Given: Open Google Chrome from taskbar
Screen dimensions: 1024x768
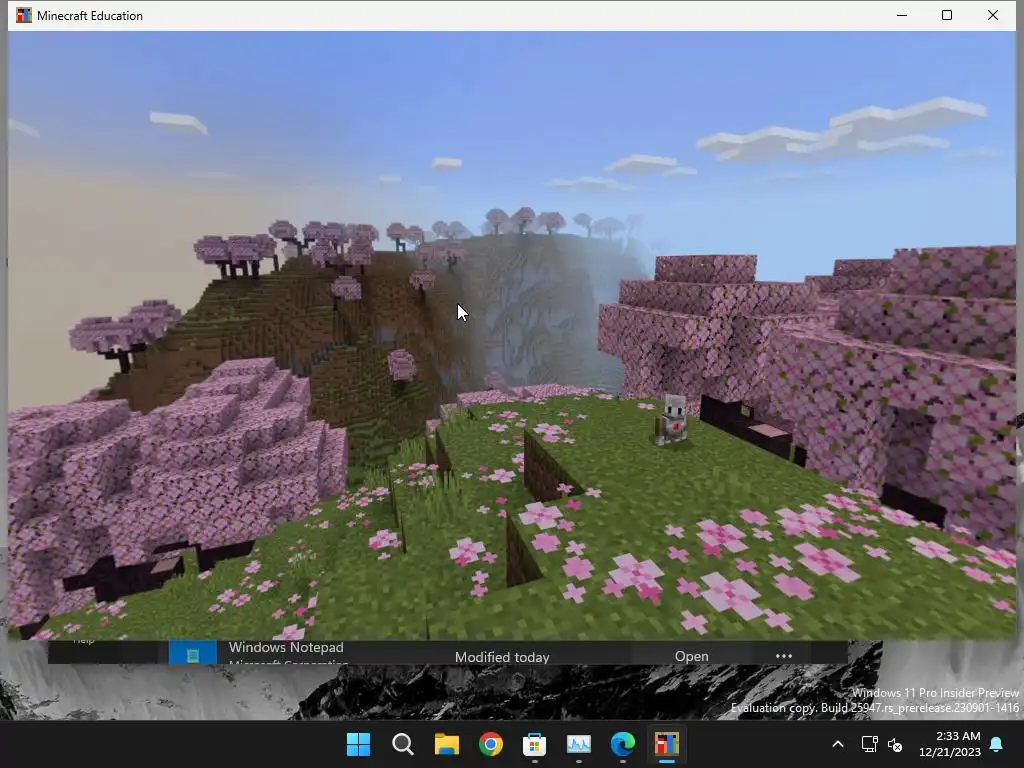Looking at the screenshot, I should (x=490, y=744).
